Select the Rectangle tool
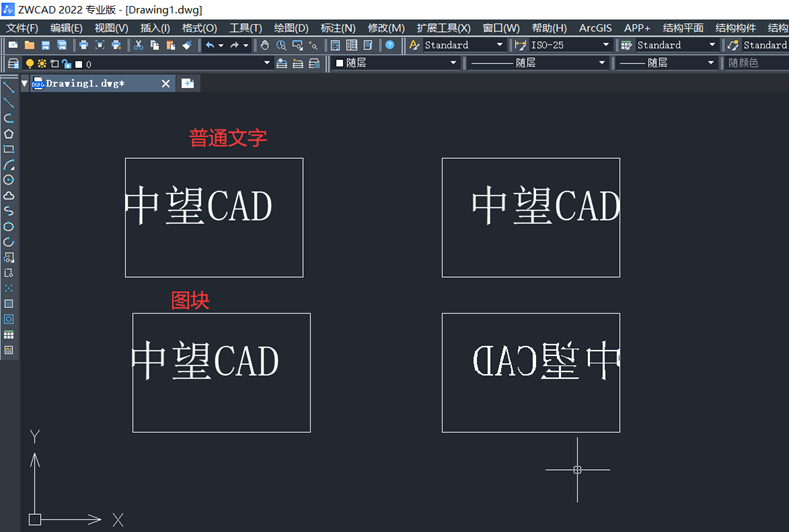Viewport: 789px width, 532px height. [9, 149]
